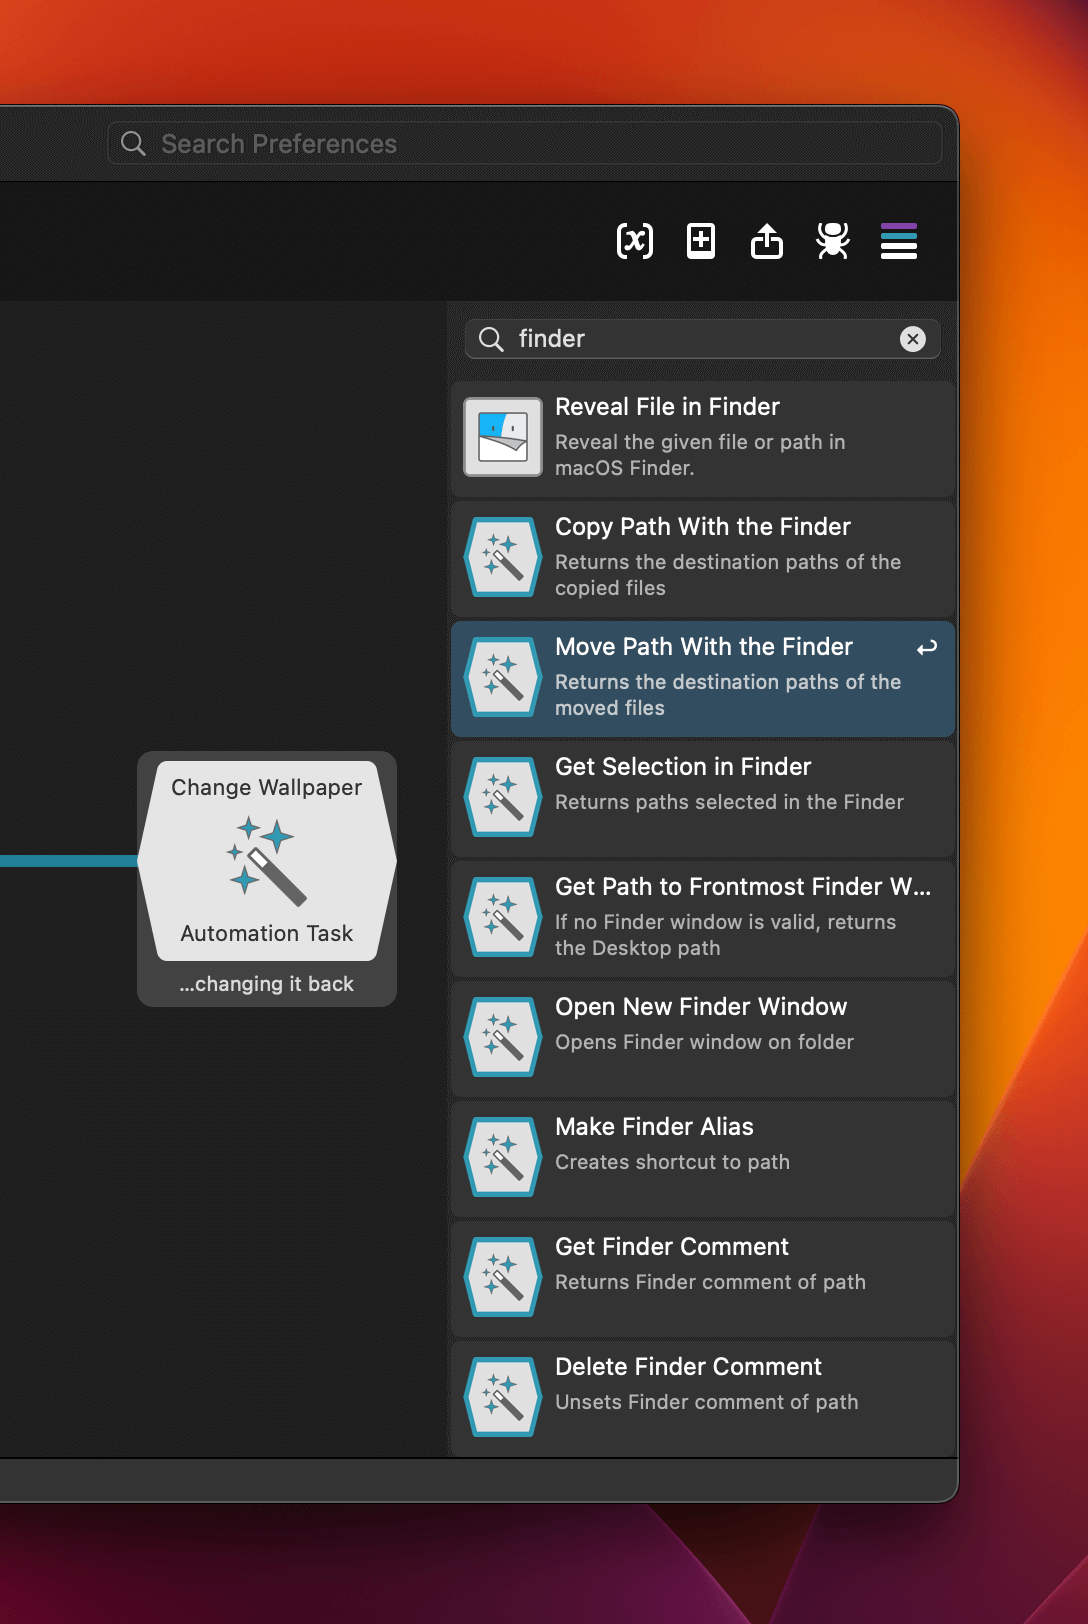The width and height of the screenshot is (1088, 1624).
Task: Click the share/export icon in toolbar
Action: click(x=767, y=241)
